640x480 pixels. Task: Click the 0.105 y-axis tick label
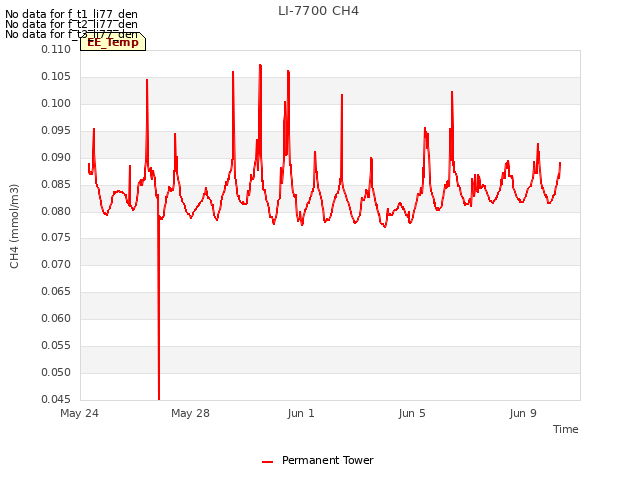coord(56,77)
